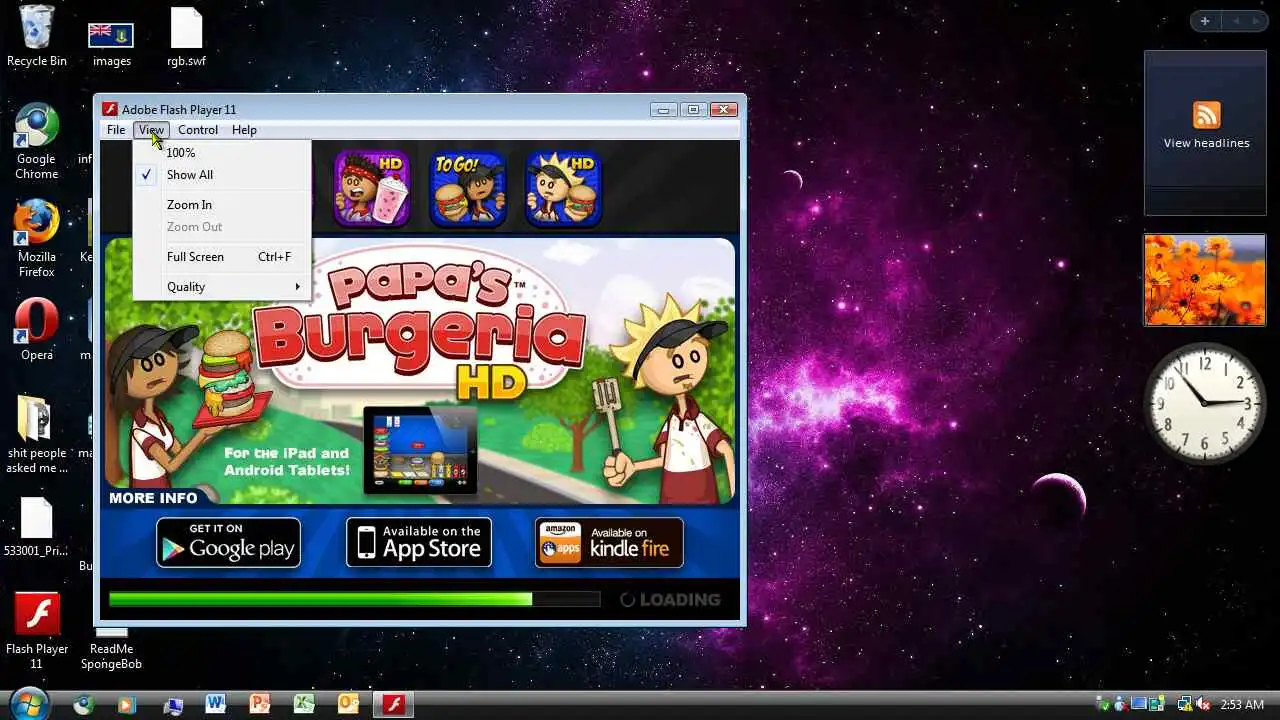Maximize the Adobe Flash Player window

[693, 109]
